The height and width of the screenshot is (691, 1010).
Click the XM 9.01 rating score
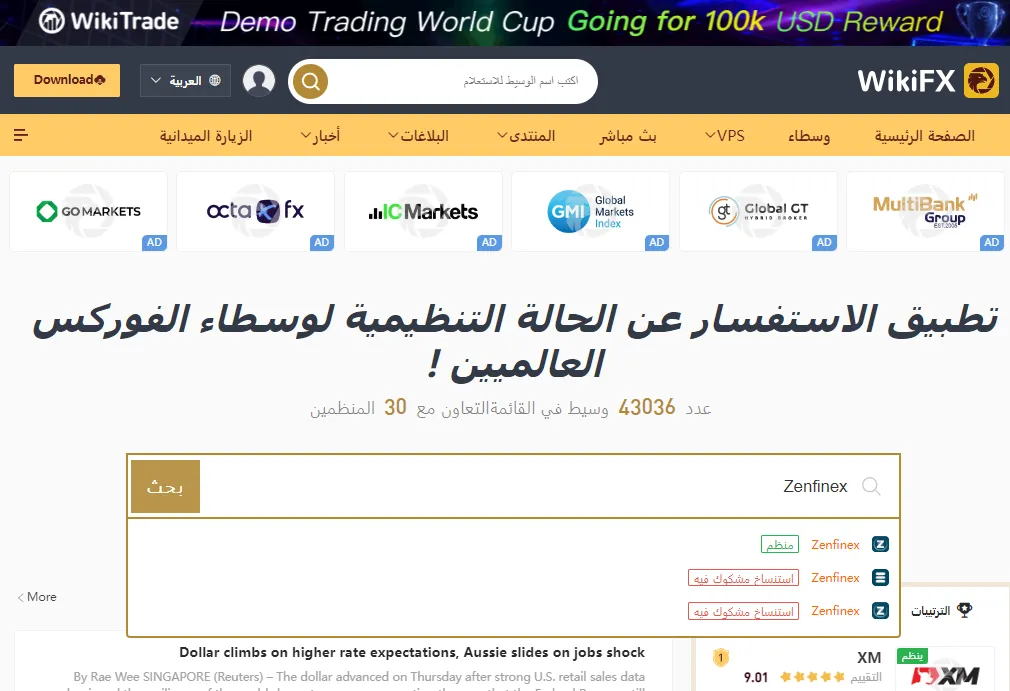(756, 677)
